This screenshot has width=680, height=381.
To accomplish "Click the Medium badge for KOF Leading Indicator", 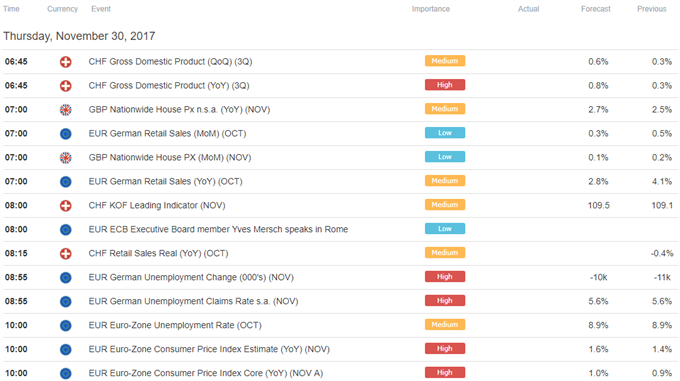I will click(x=445, y=205).
